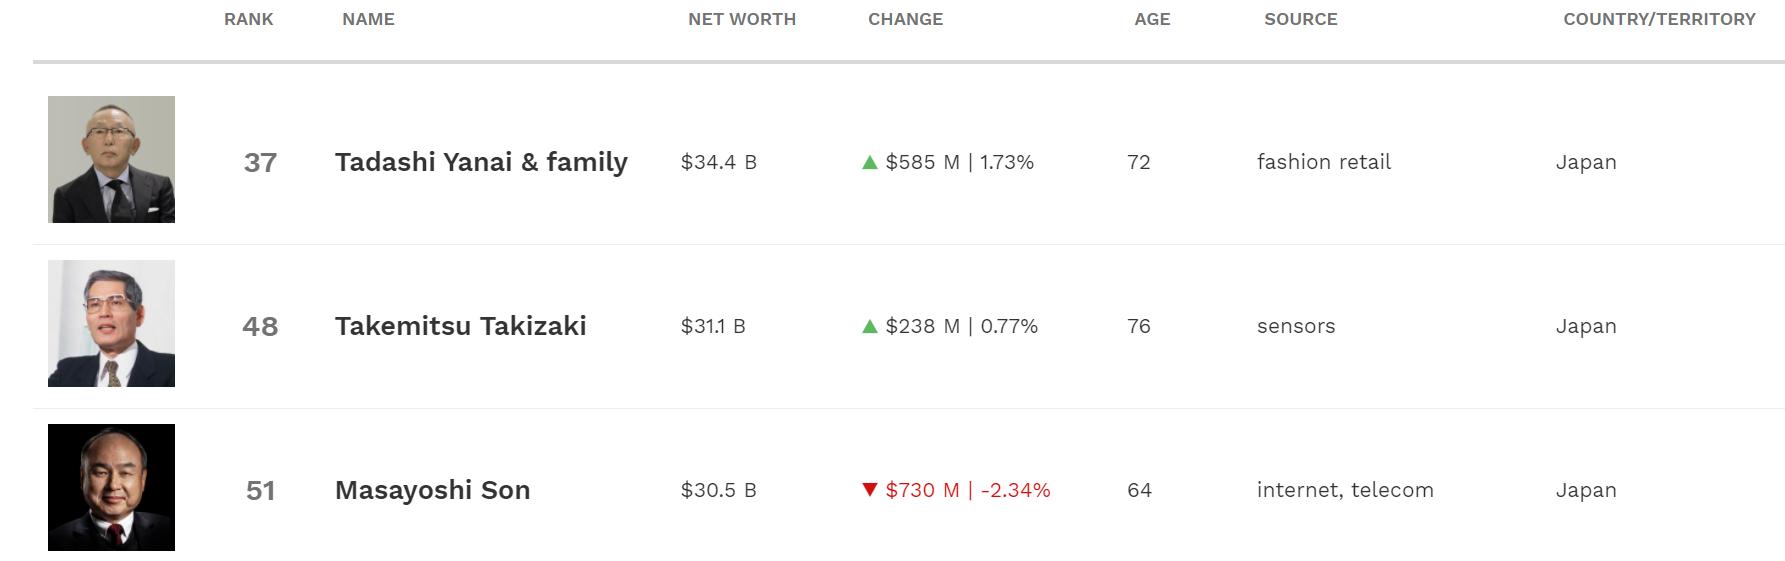The height and width of the screenshot is (561, 1785).
Task: Click Tadashi Yanai's profile photo
Action: [111, 160]
